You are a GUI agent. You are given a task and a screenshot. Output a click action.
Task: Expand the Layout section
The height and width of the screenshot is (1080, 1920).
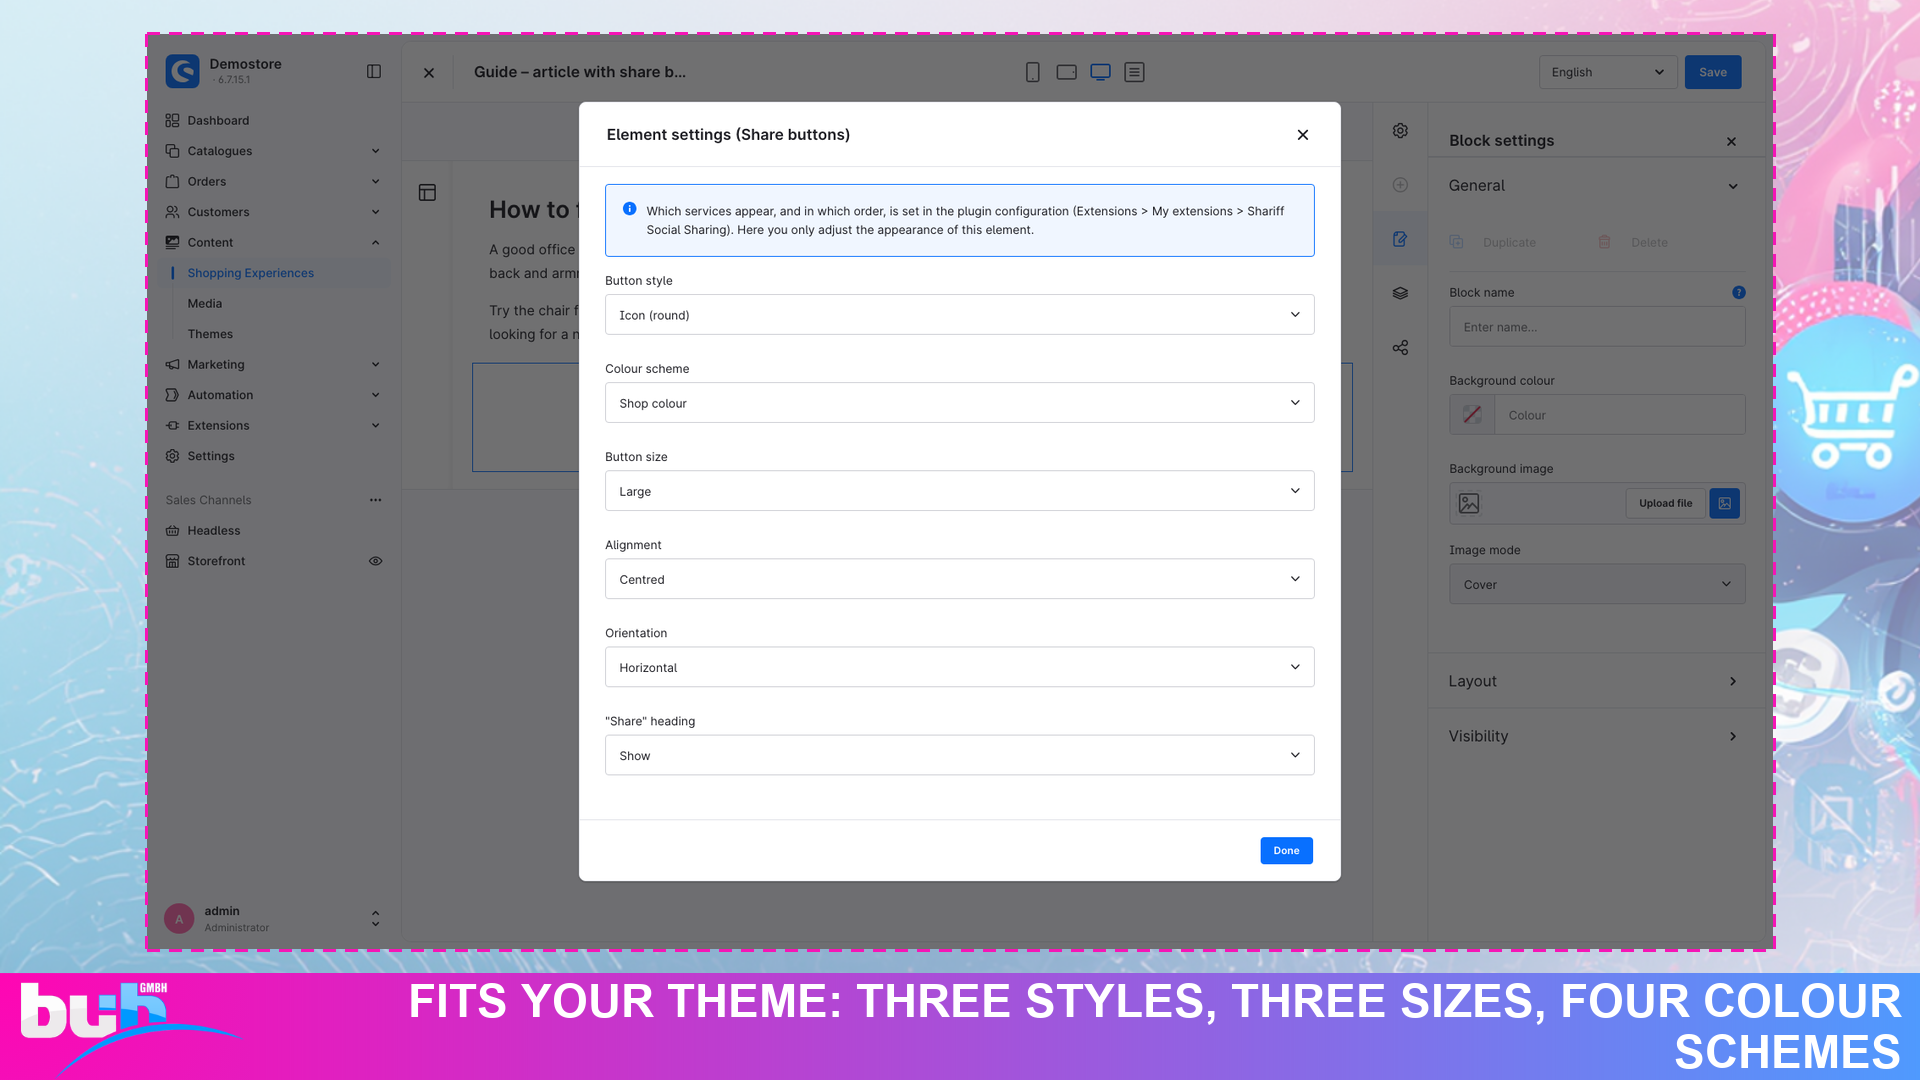(1596, 681)
